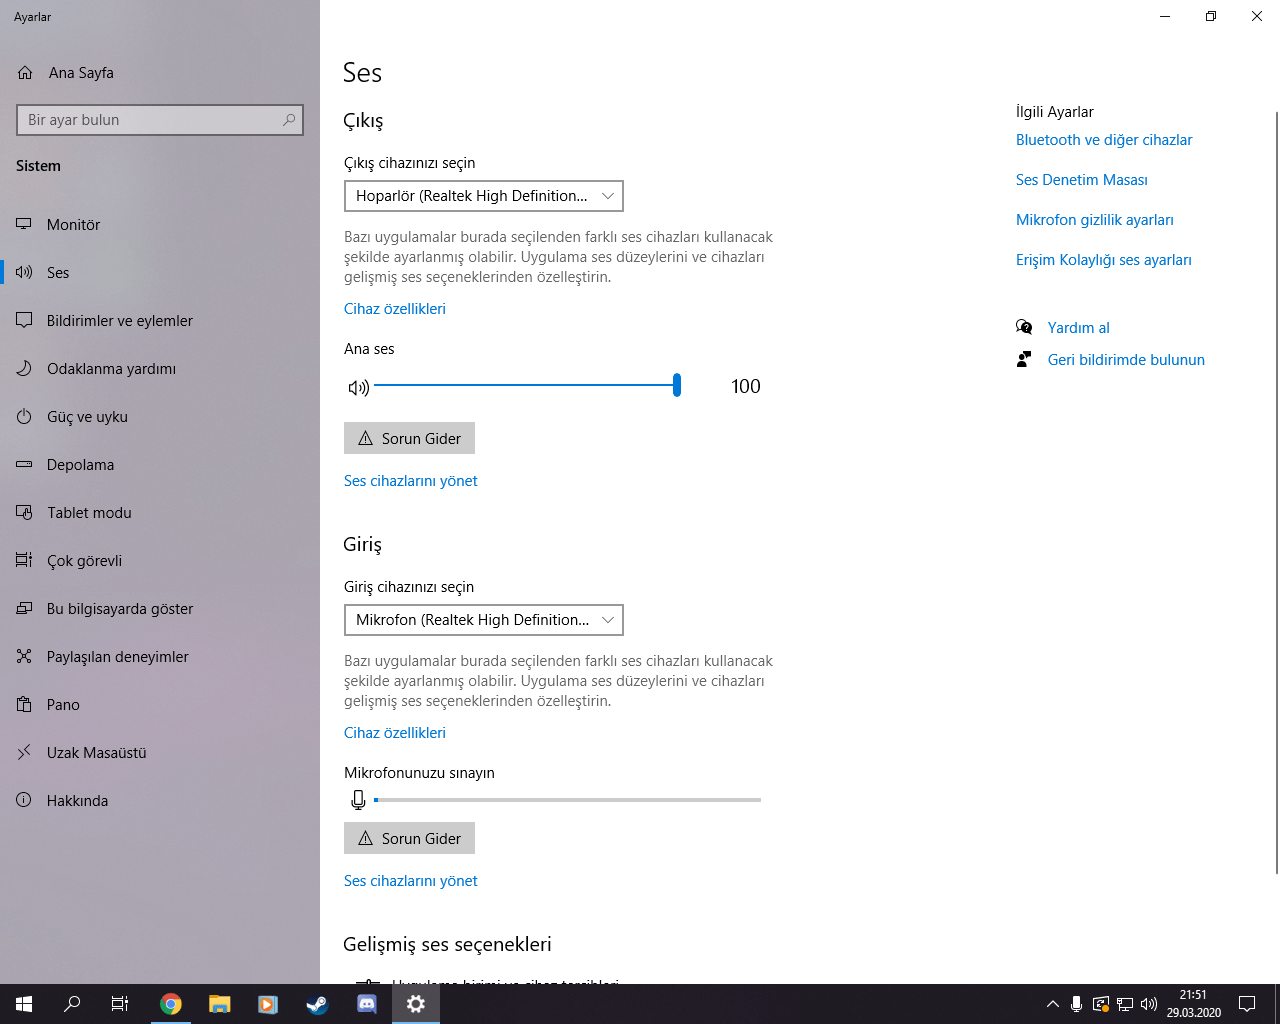The width and height of the screenshot is (1280, 1024).
Task: Click the Yardım al chat icon
Action: point(1024,327)
